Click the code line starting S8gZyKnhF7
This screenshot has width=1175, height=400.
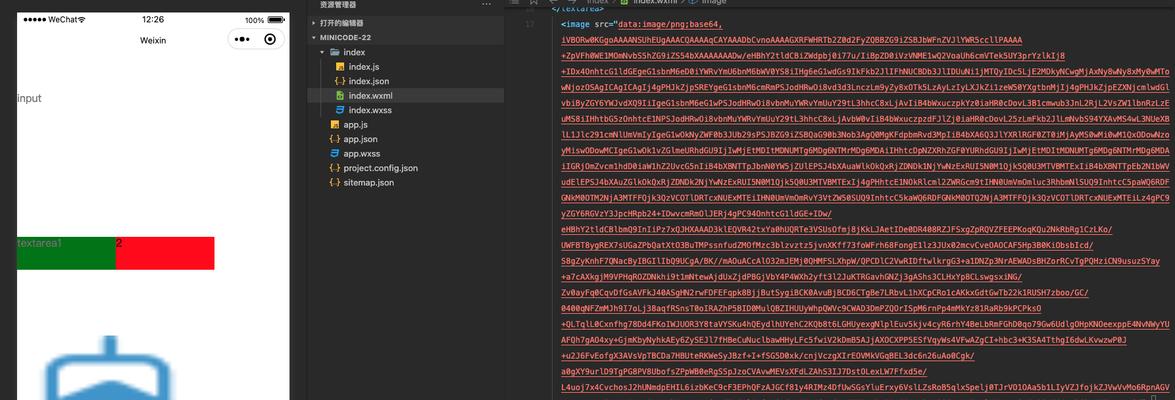(860, 261)
